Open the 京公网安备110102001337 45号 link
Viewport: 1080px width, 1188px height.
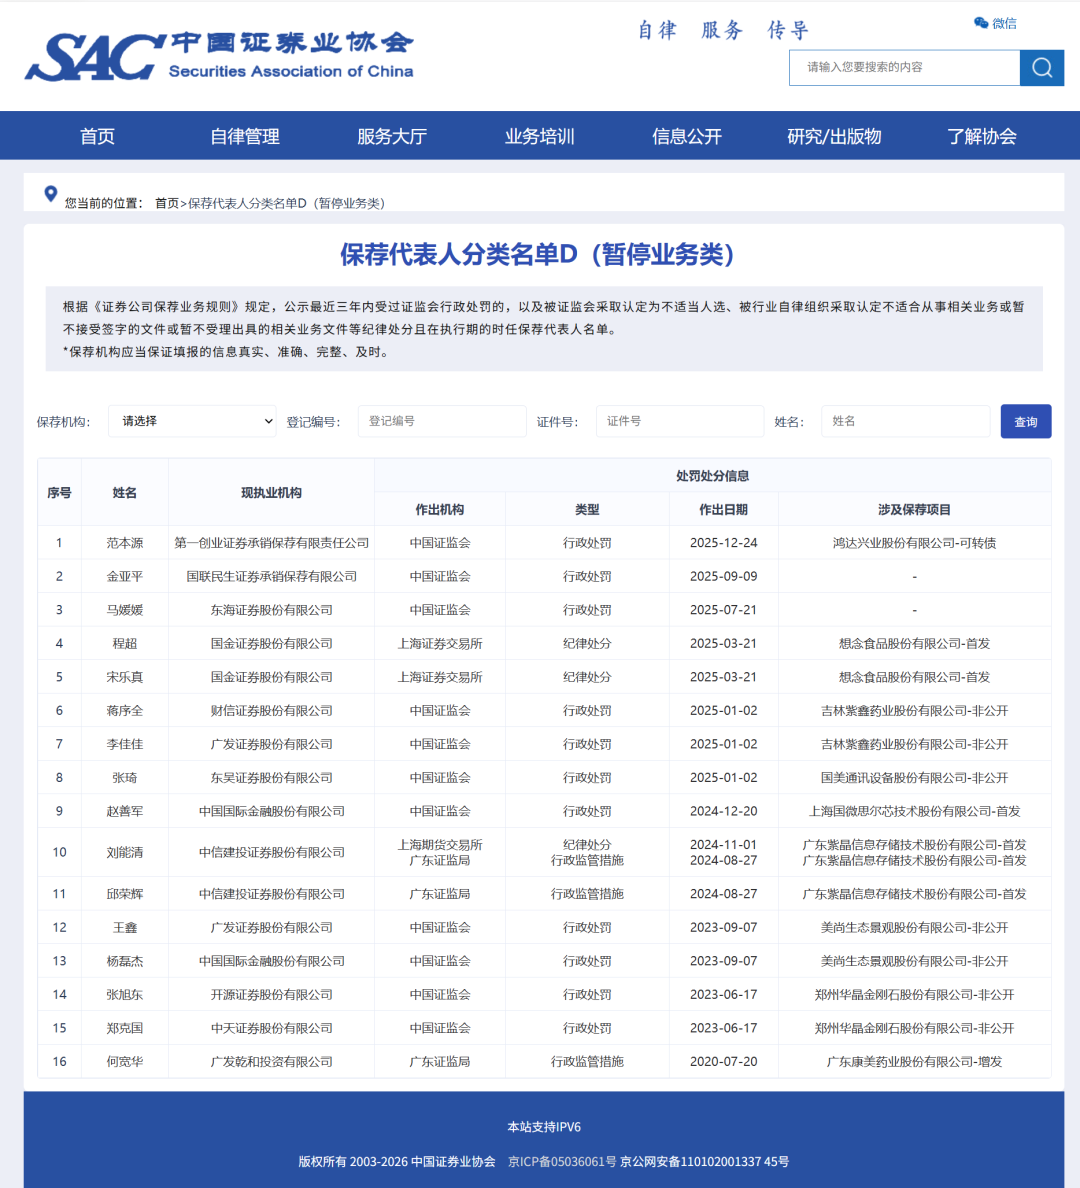705,1161
